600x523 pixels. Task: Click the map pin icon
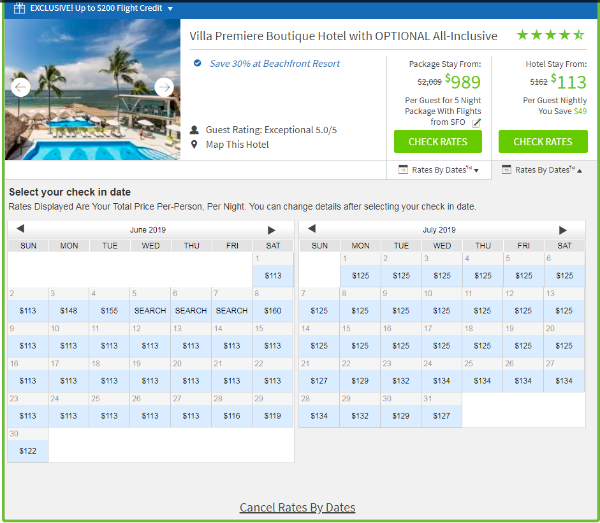click(194, 144)
